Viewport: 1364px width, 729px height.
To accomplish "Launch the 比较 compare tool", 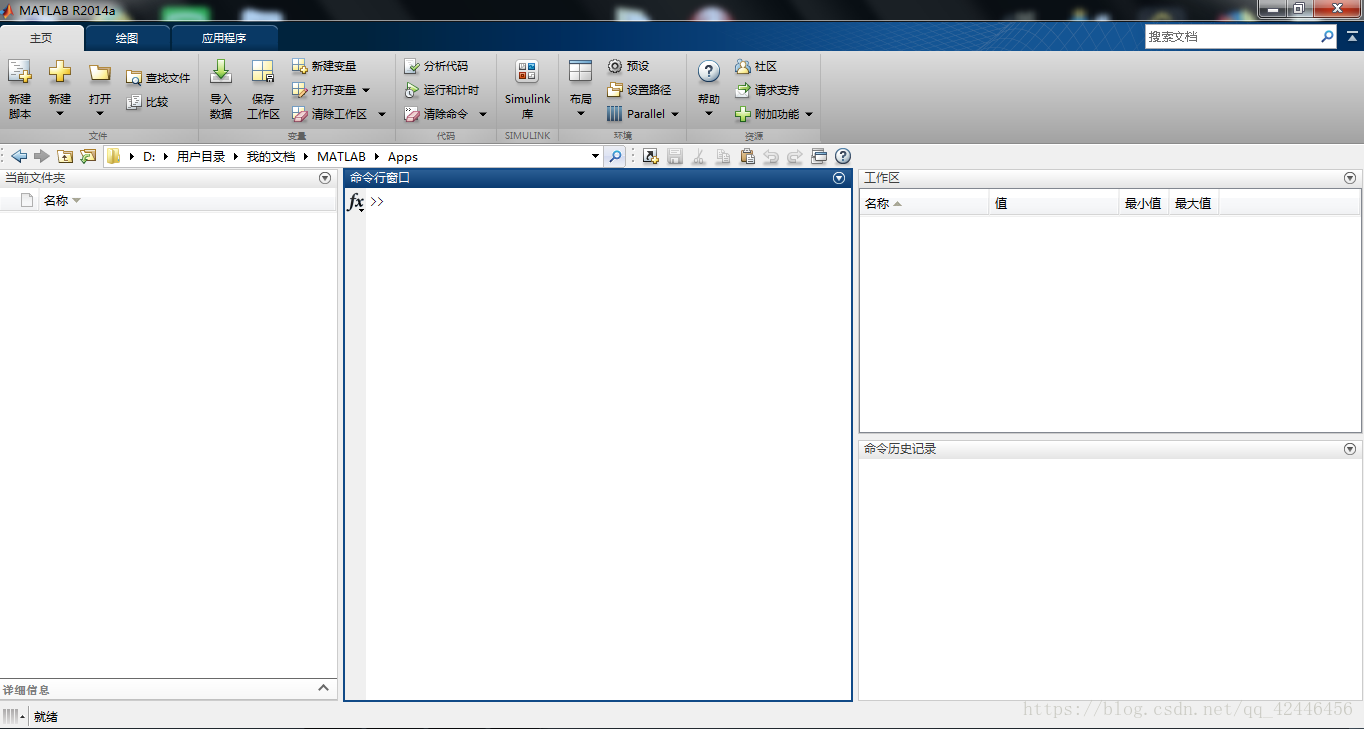I will click(x=147, y=102).
